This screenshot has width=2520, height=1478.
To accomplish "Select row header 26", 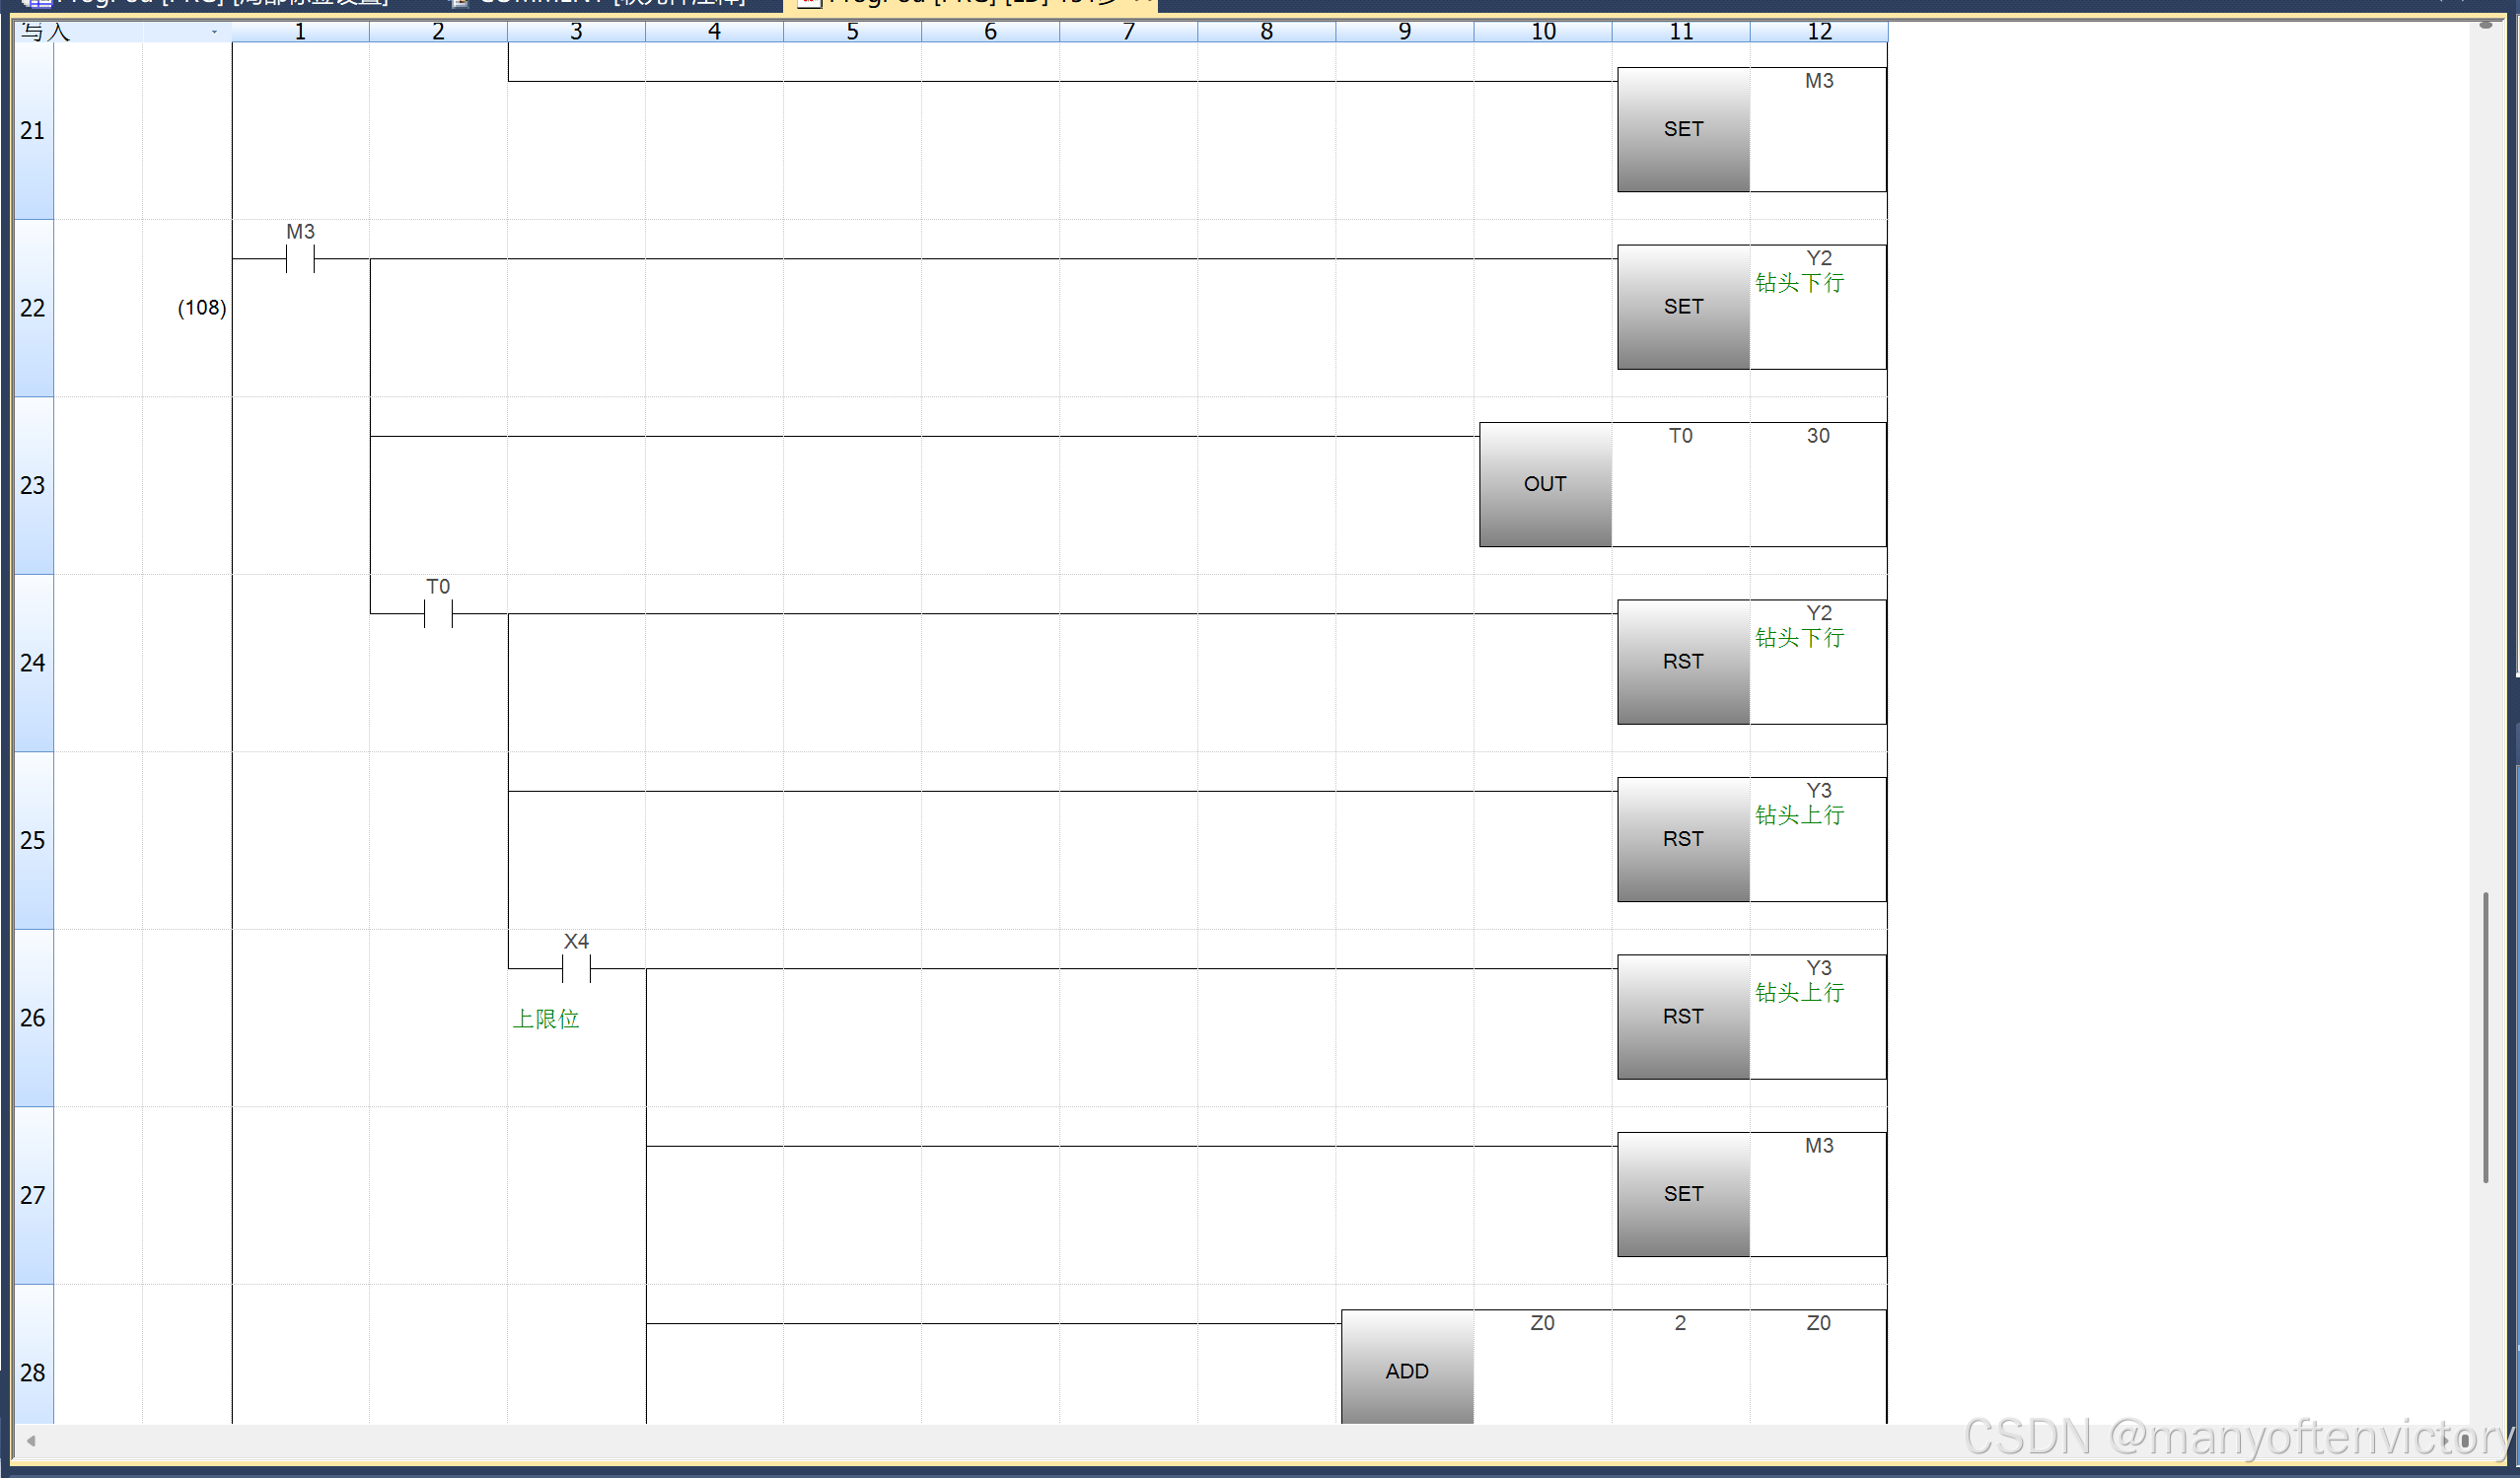I will tap(33, 1018).
